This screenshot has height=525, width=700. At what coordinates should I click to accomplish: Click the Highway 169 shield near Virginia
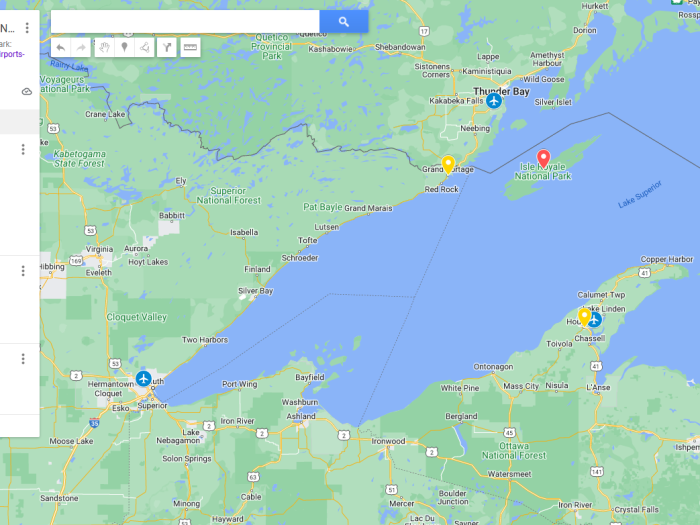pos(76,261)
